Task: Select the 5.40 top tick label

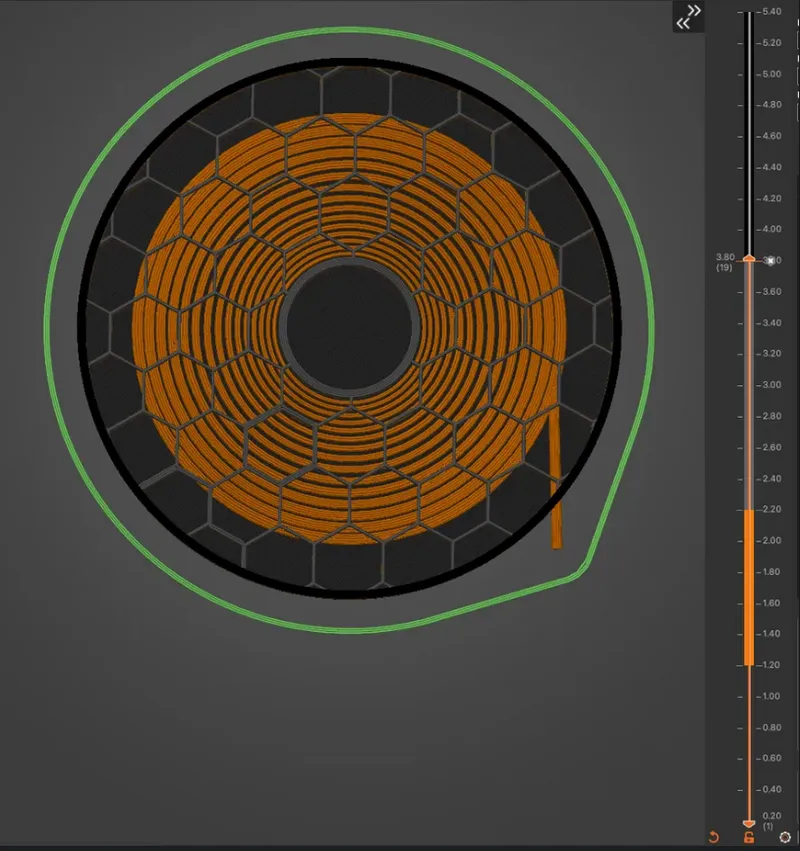Action: [x=772, y=11]
